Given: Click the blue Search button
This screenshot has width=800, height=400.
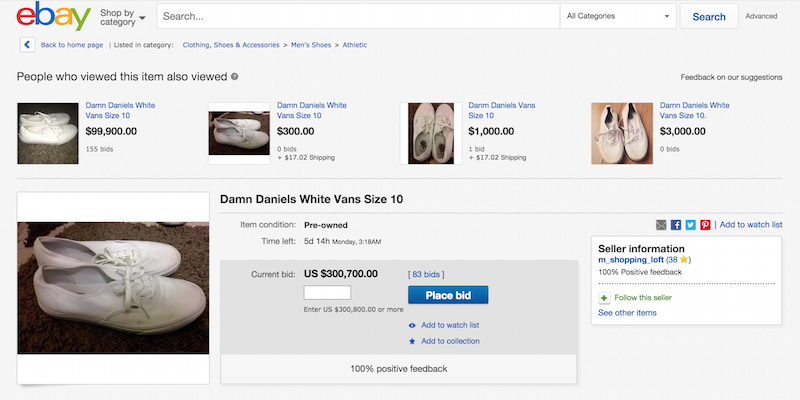Looking at the screenshot, I should point(708,16).
